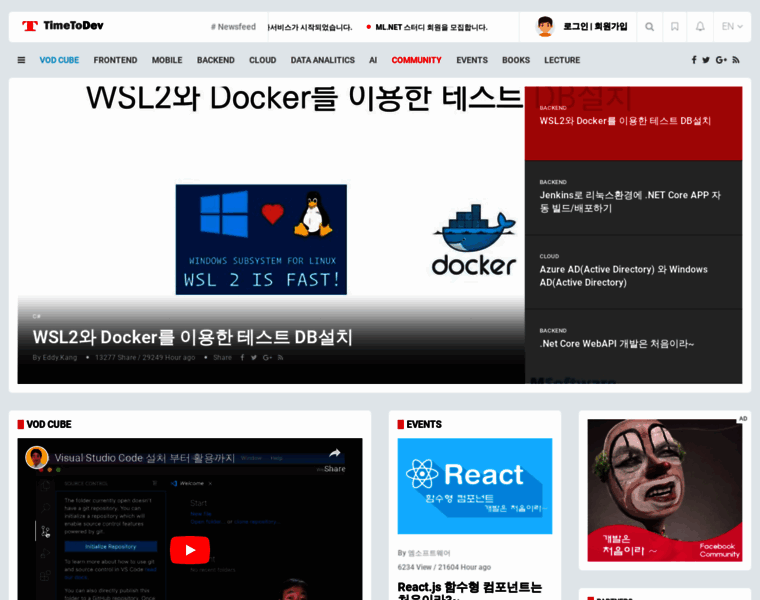The image size is (760, 600).
Task: Select the VOD CUBE menu item
Action: click(59, 60)
